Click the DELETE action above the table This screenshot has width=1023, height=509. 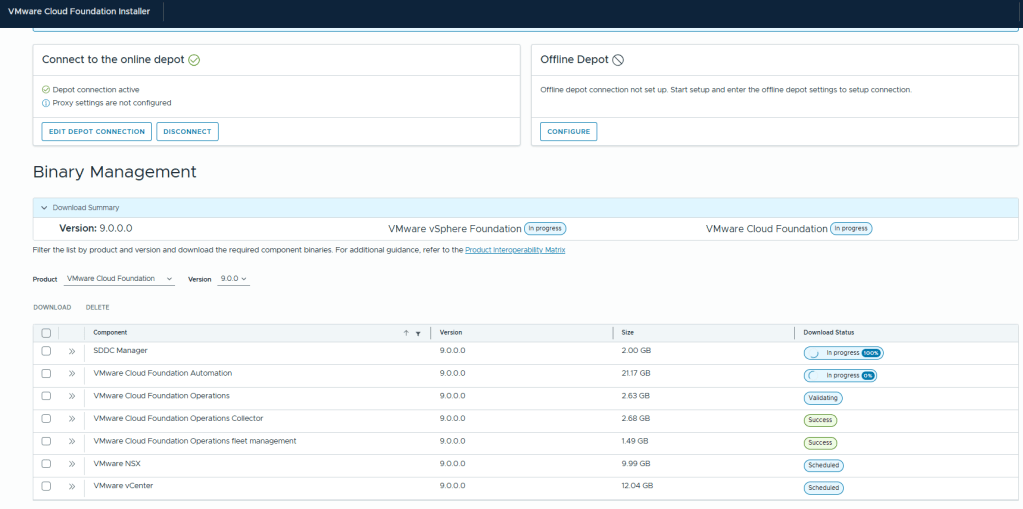pyautogui.click(x=97, y=307)
